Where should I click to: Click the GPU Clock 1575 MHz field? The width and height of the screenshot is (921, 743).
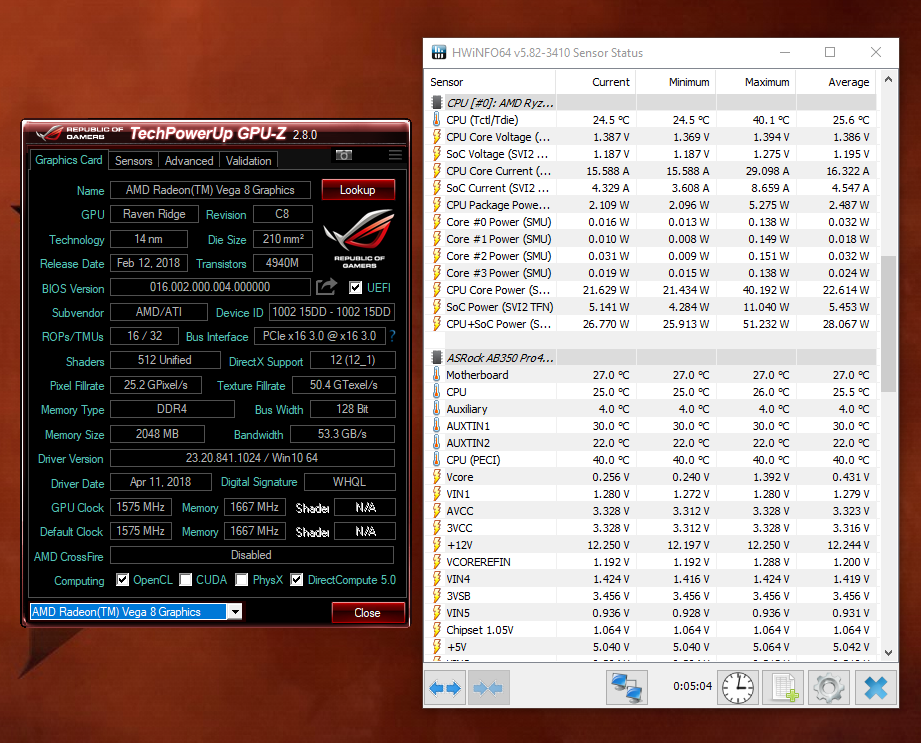pyautogui.click(x=140, y=507)
